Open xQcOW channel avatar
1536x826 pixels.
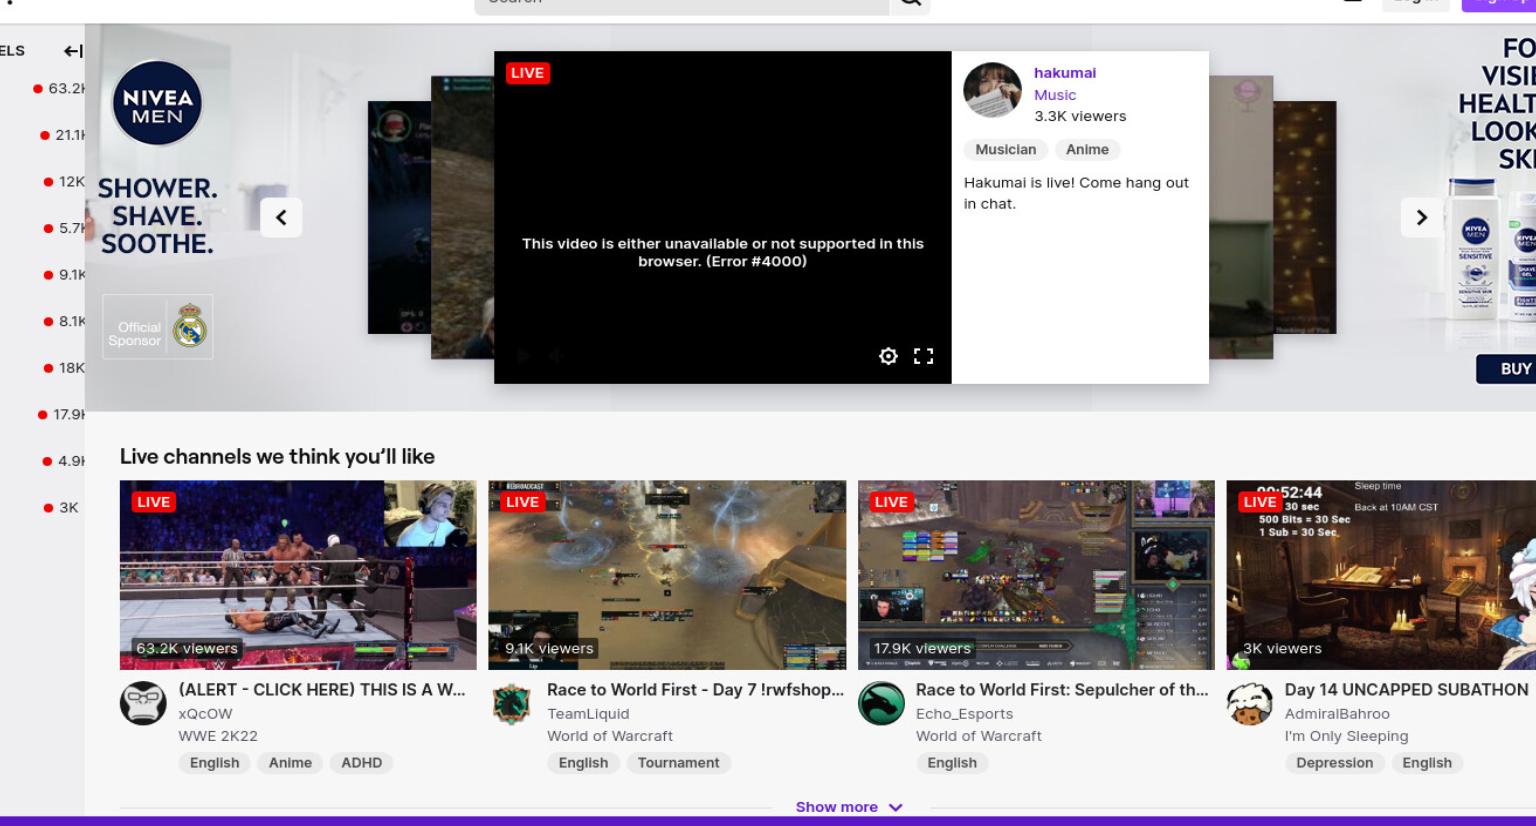[x=143, y=703]
